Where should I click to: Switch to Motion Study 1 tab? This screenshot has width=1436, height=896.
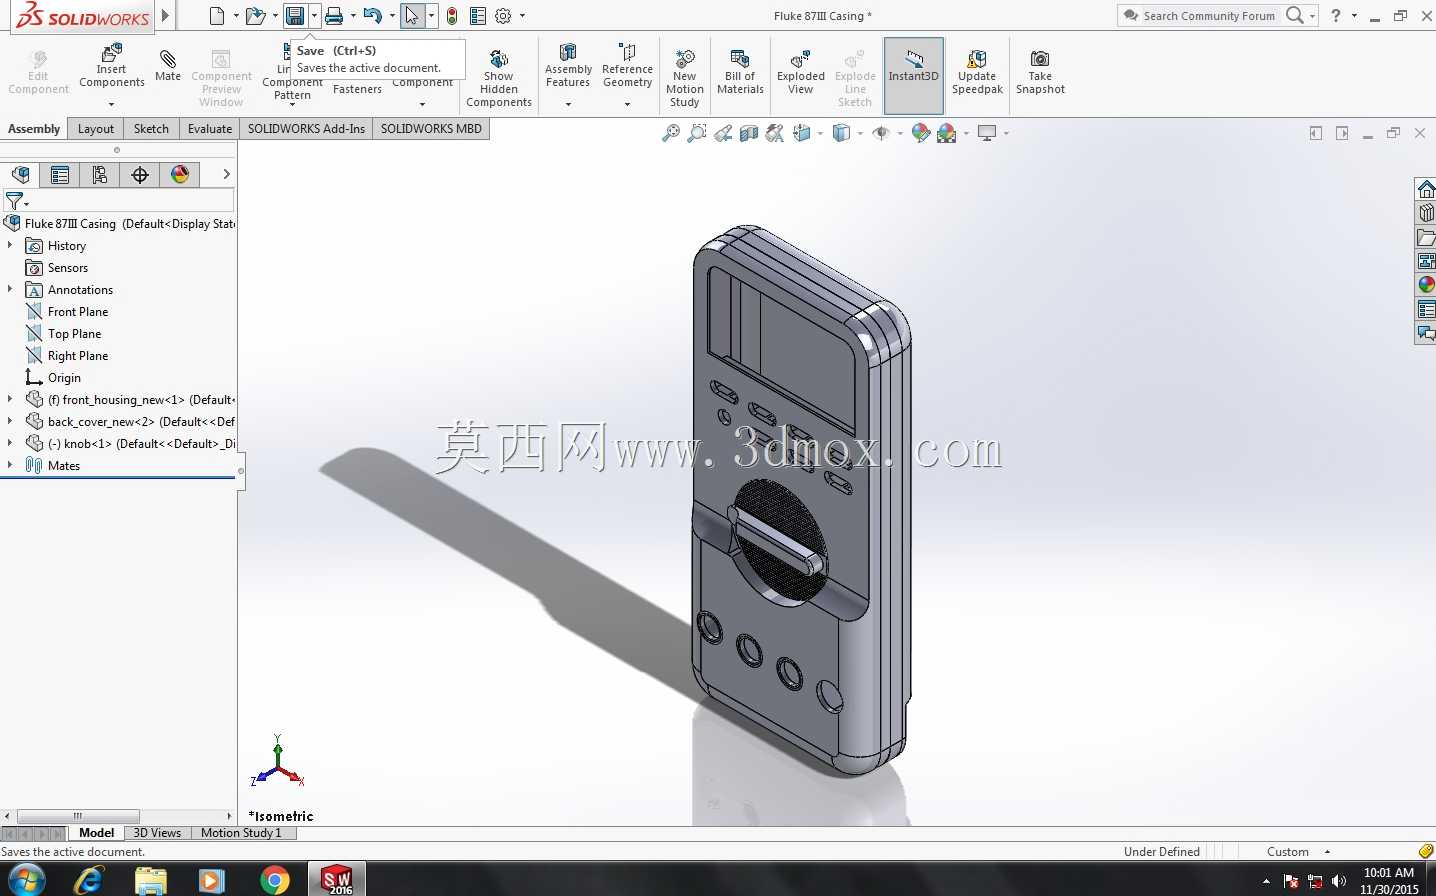(x=241, y=833)
